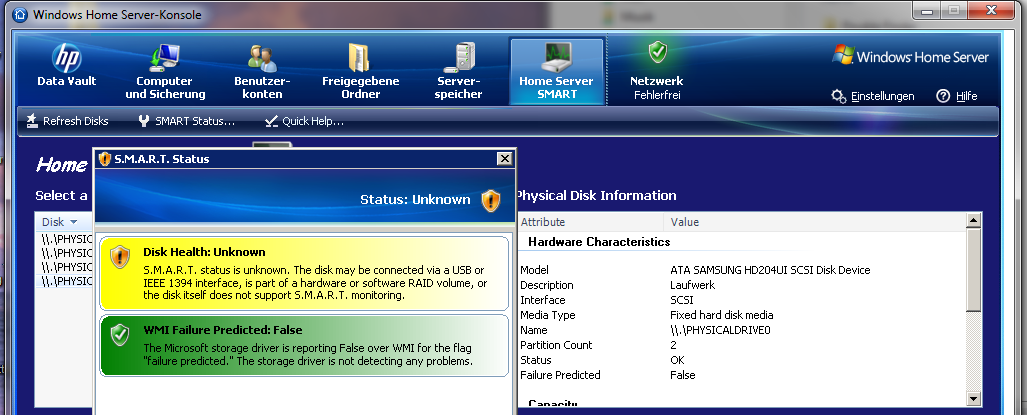
Task: Select the first \\.\PHYSIC disk row
Action: point(64,239)
